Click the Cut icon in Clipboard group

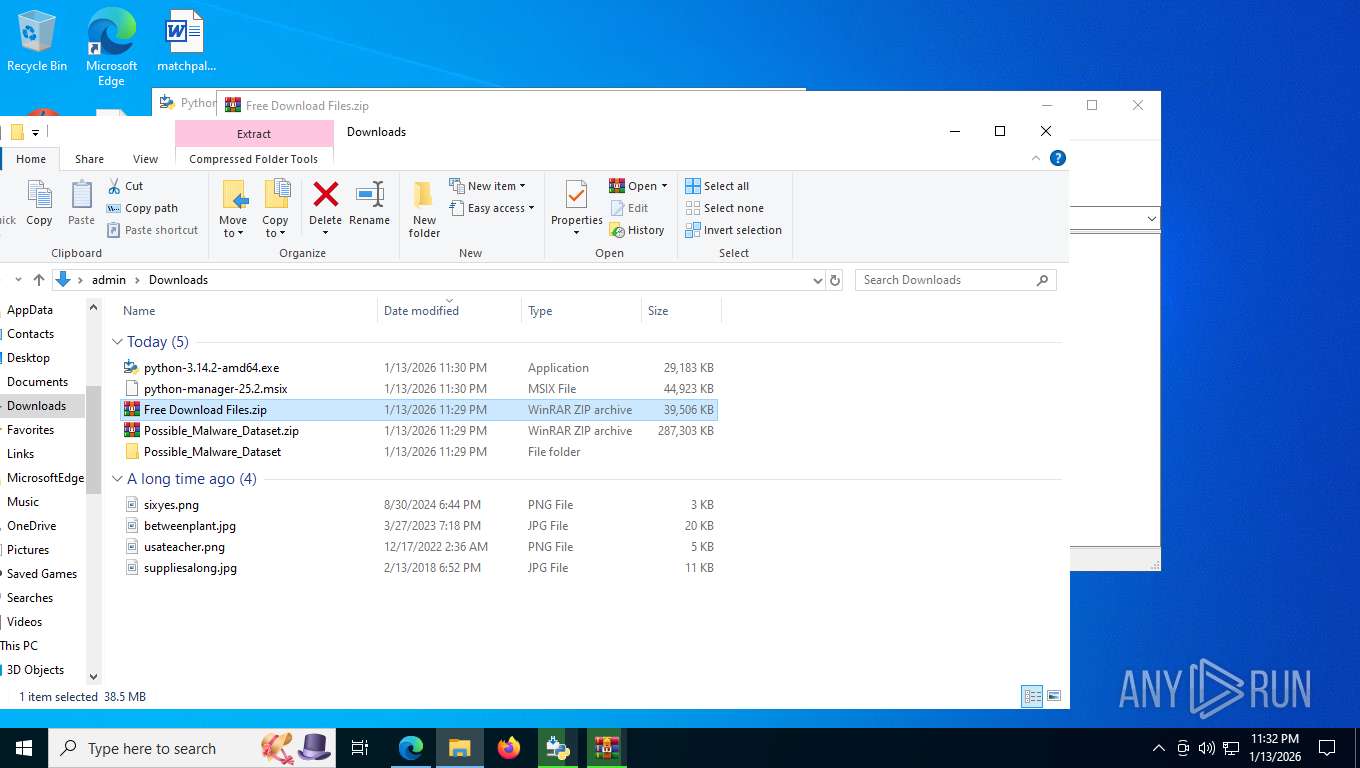pyautogui.click(x=114, y=186)
